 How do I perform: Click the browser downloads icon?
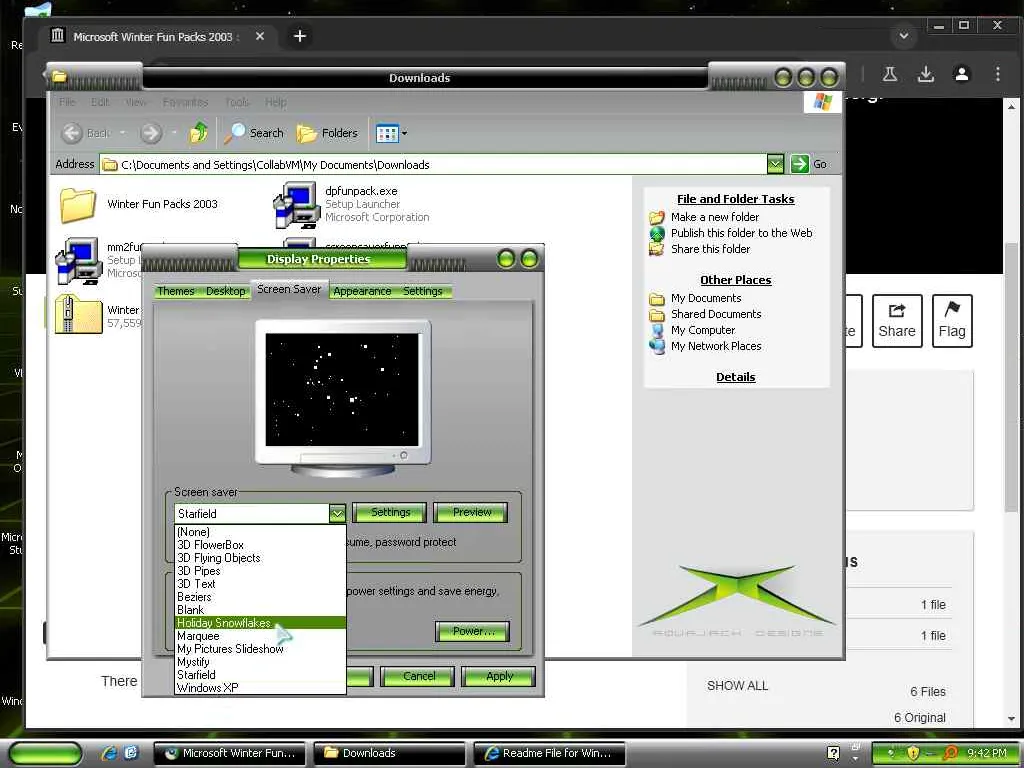point(925,74)
